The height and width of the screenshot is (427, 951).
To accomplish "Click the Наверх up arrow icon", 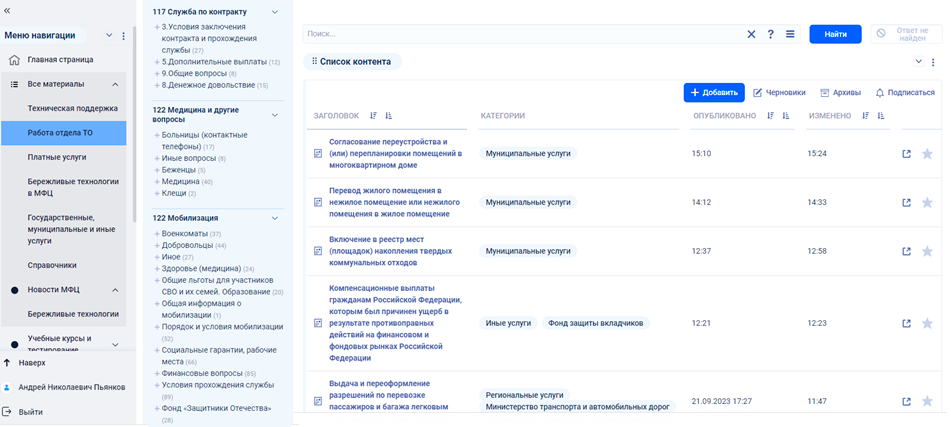I will pos(7,363).
